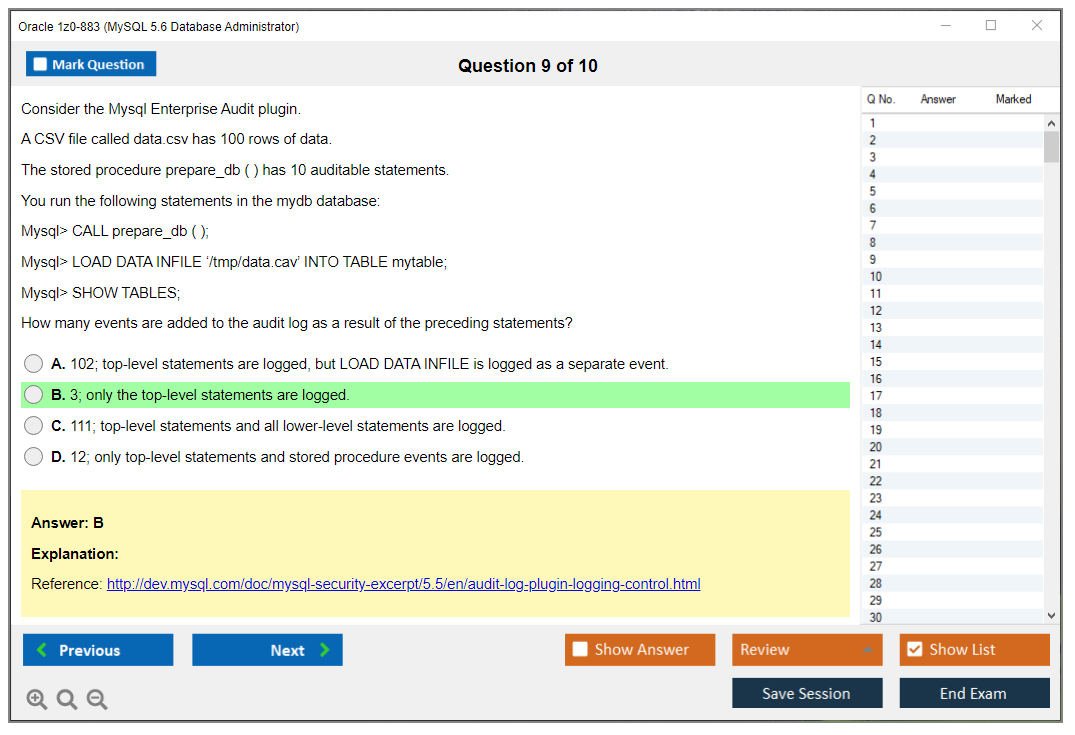Viewport: 1075px width, 735px height.
Task: Open the Review dropdown
Action: (806, 649)
